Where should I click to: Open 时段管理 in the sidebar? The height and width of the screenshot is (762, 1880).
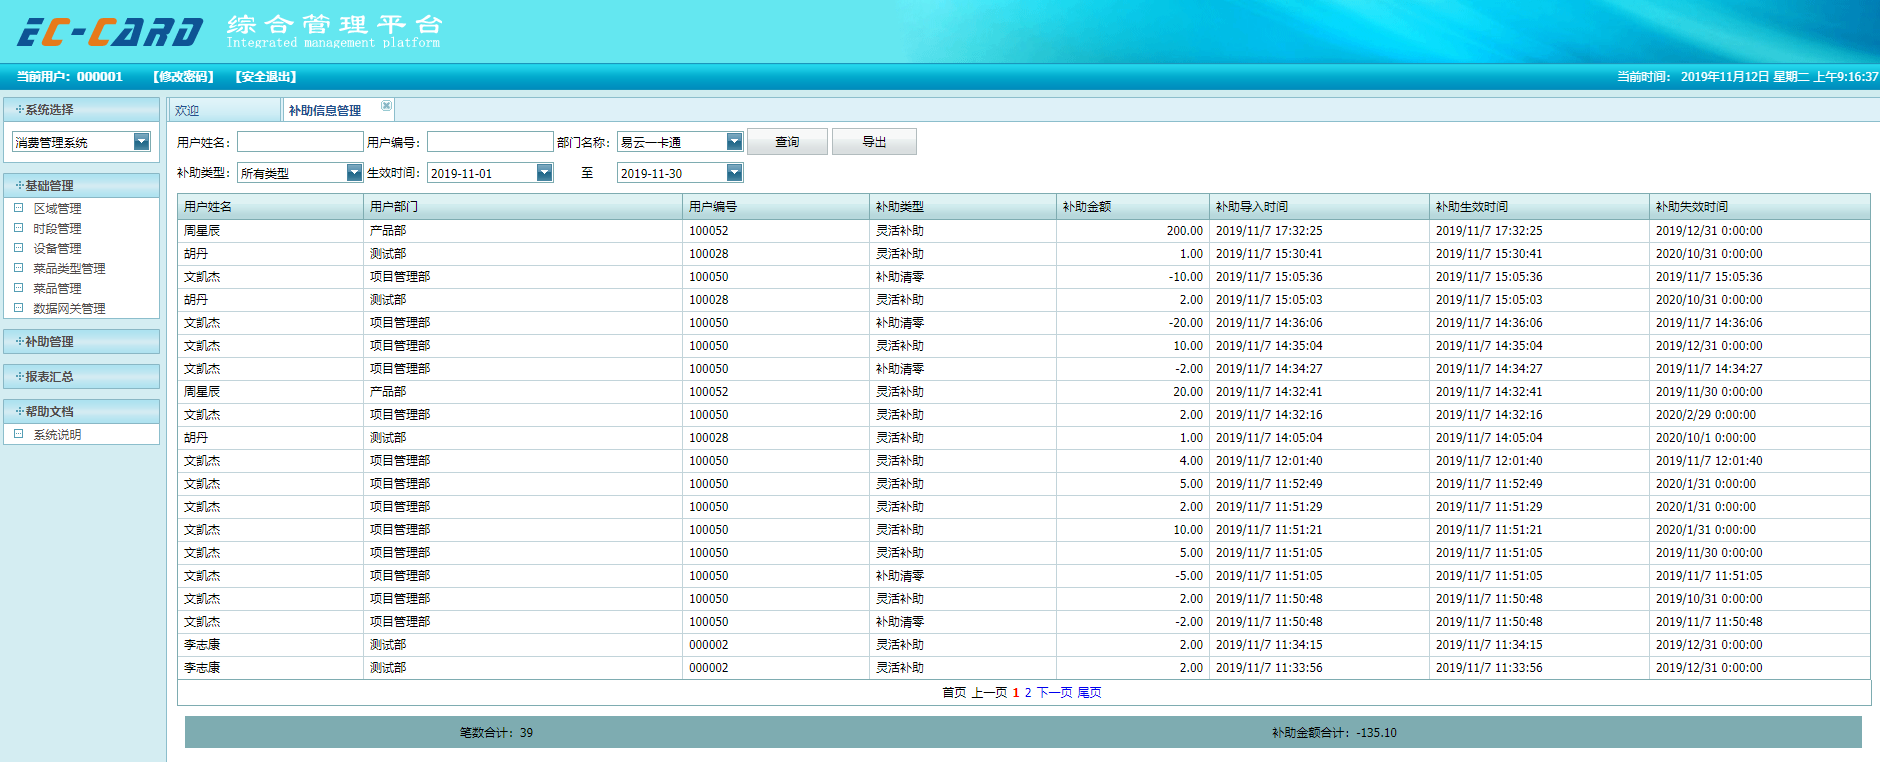click(57, 228)
